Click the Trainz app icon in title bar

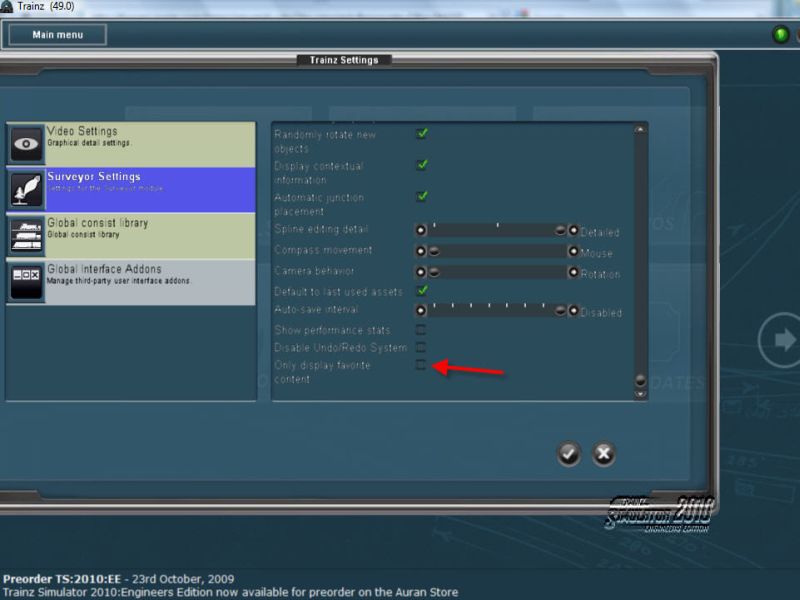click(x=6, y=7)
